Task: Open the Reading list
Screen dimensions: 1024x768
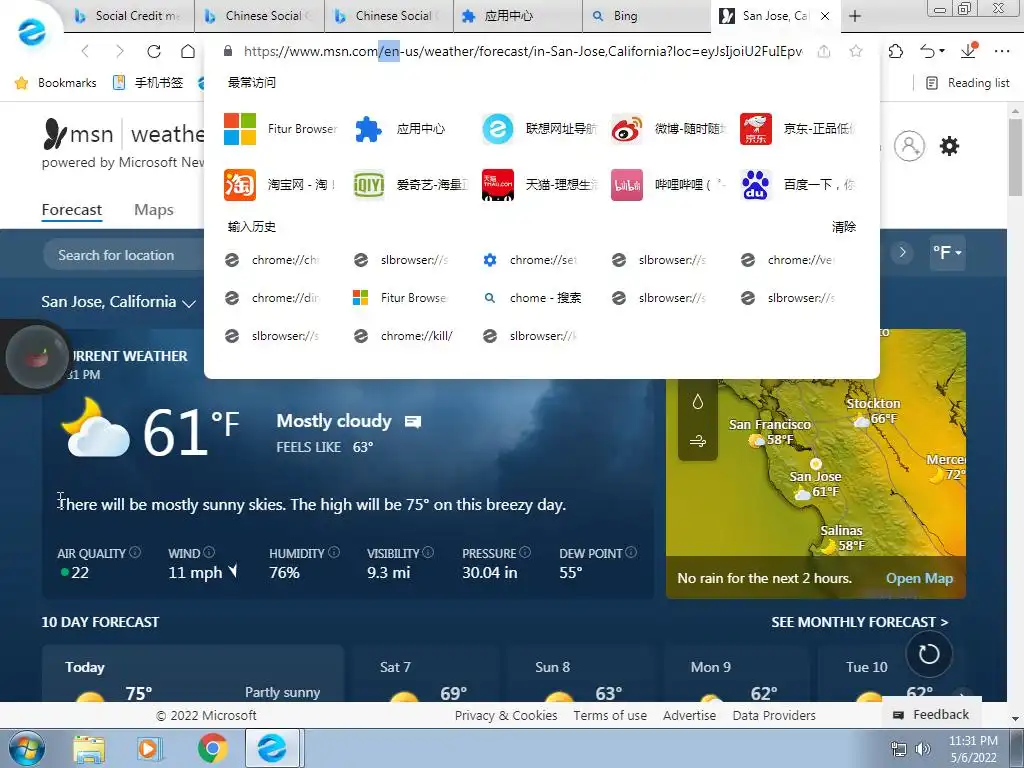Action: (968, 83)
